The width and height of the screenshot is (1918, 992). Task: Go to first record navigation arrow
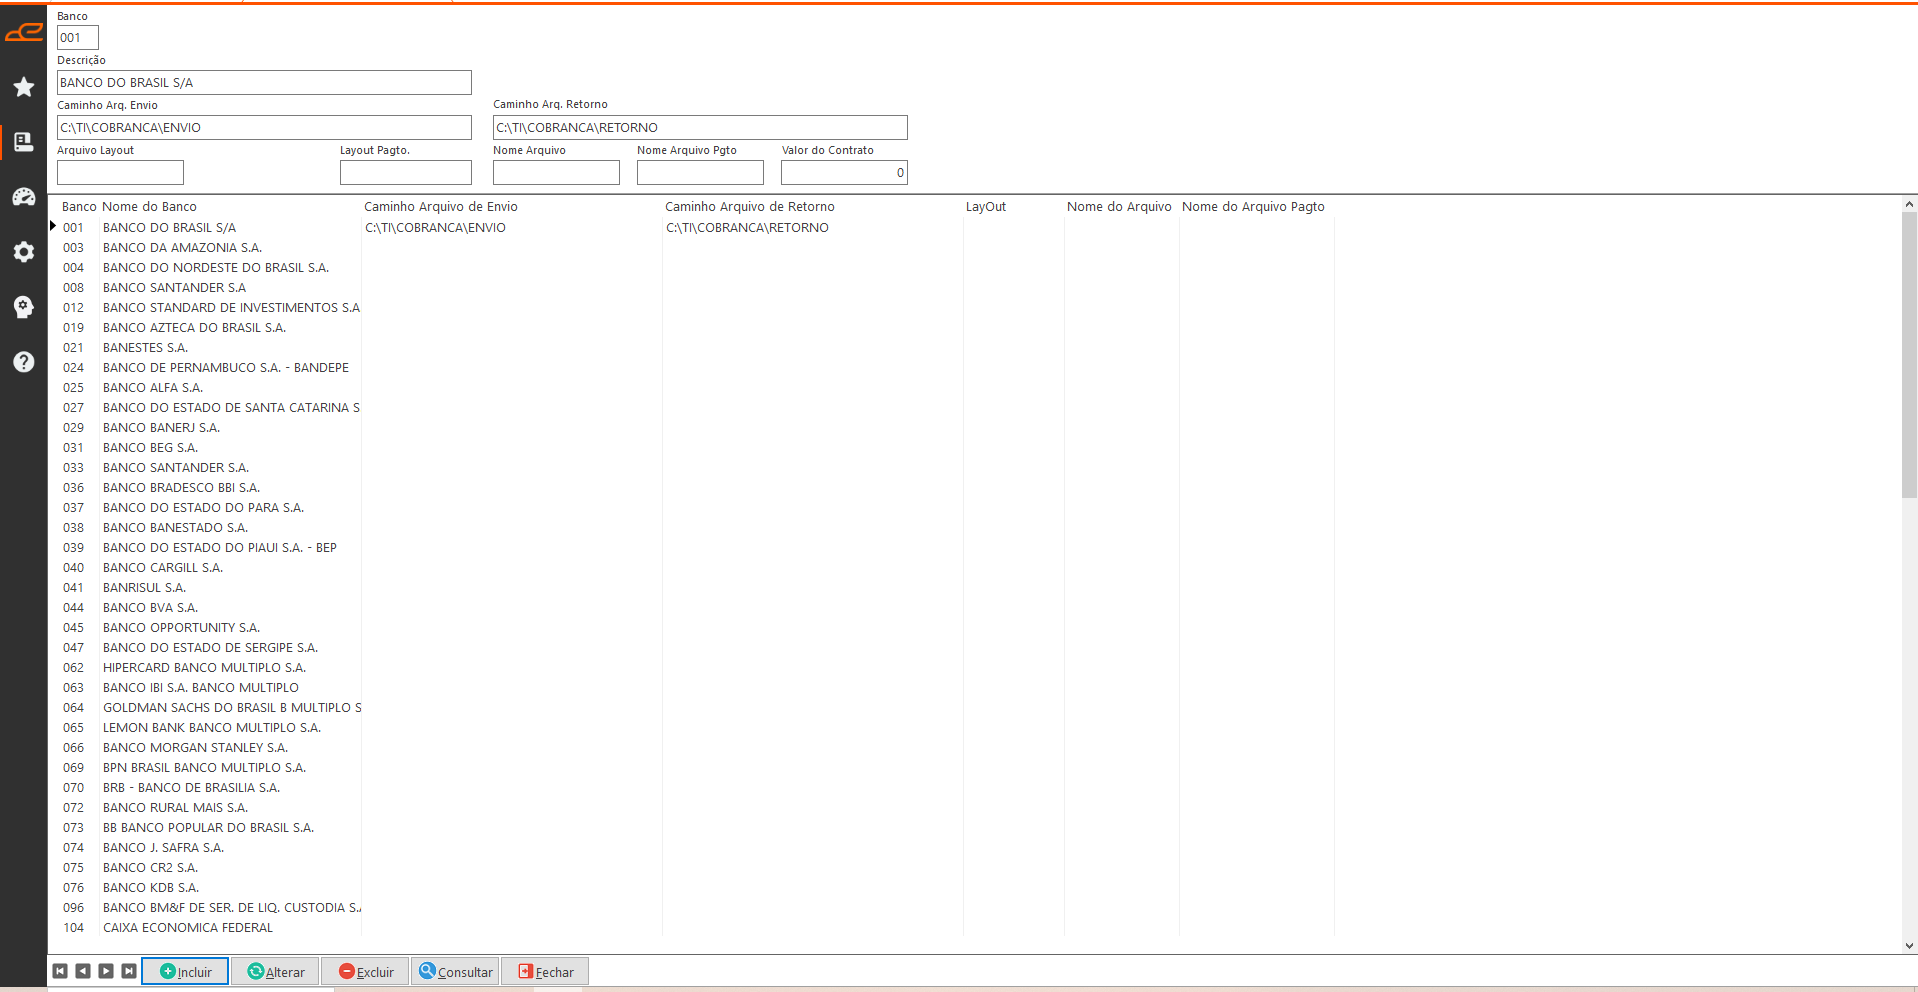pyautogui.click(x=60, y=971)
